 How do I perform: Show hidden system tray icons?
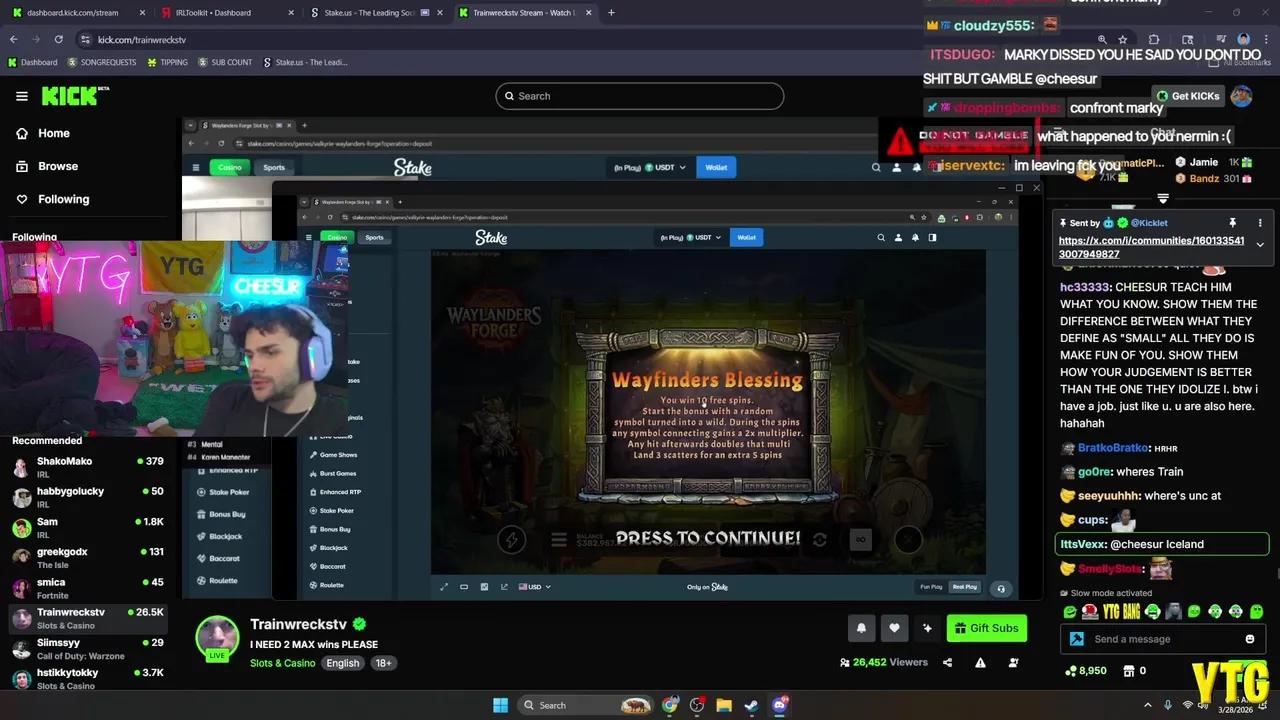(1147, 705)
